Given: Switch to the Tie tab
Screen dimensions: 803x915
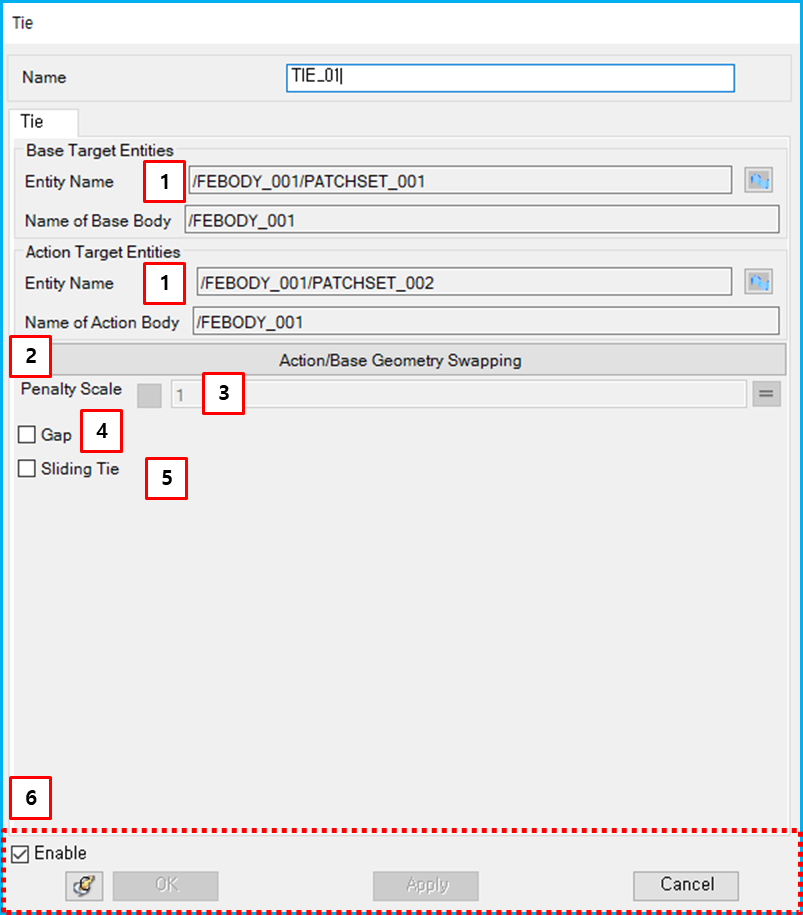Looking at the screenshot, I should point(42,121).
